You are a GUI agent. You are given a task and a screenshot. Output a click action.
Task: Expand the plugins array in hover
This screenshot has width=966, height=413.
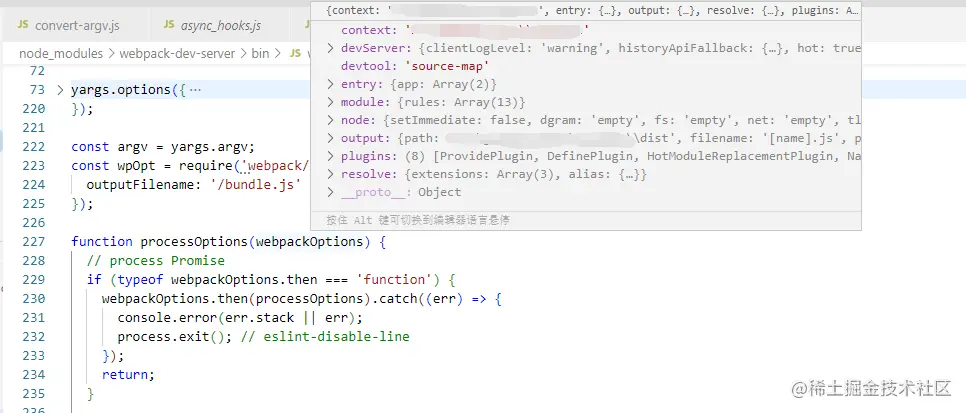click(330, 156)
